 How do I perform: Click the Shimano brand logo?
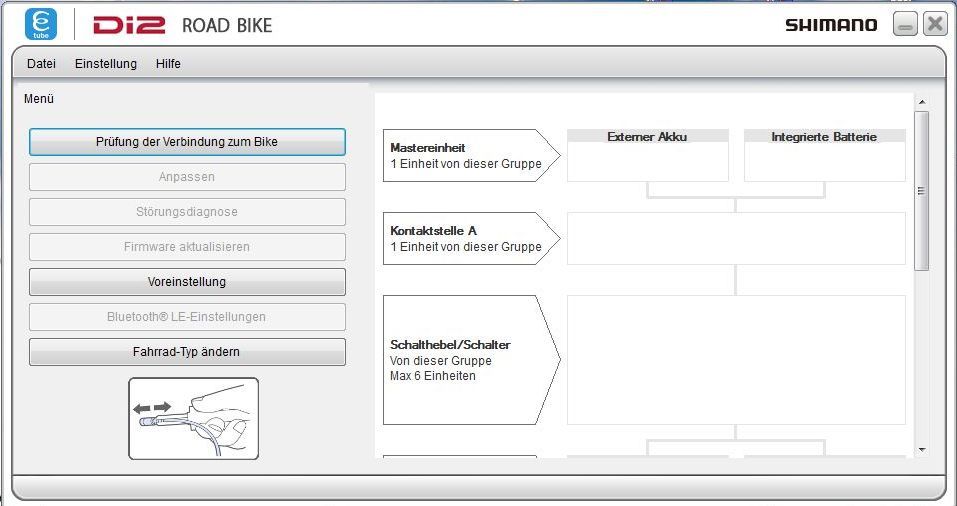[831, 25]
